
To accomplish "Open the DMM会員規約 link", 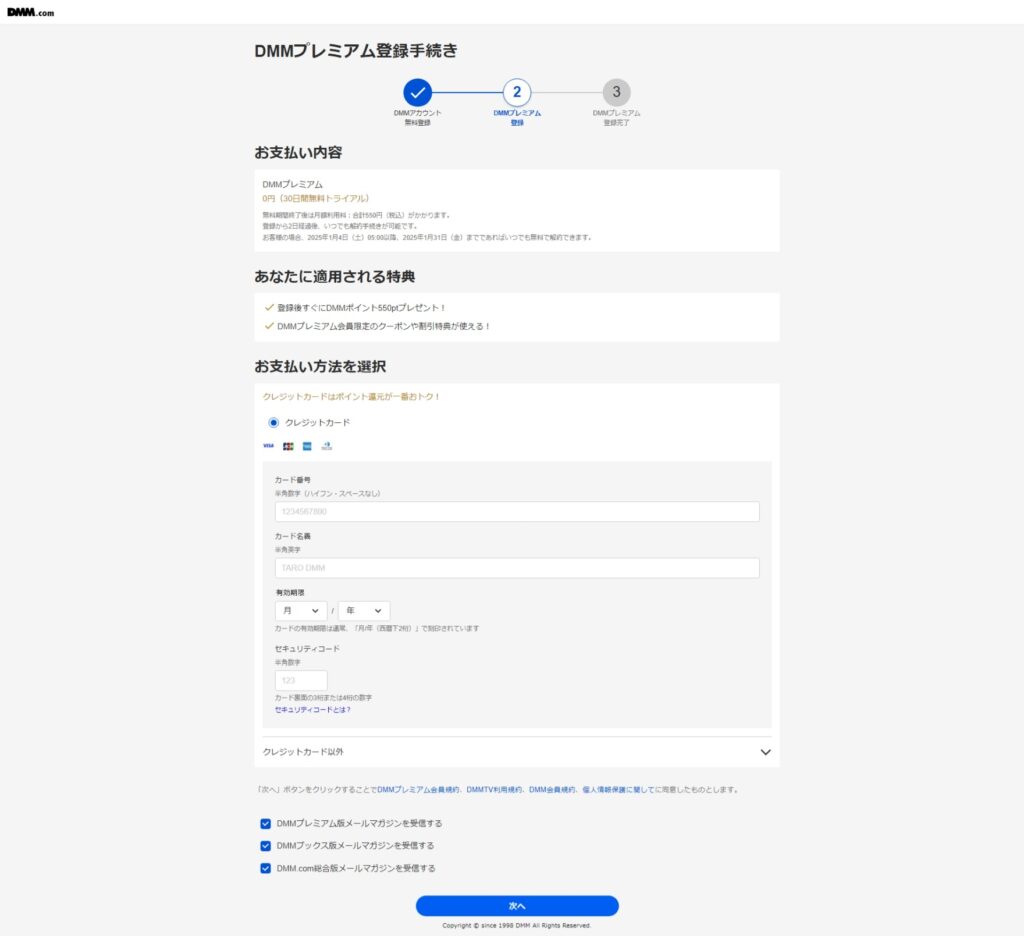I will pyautogui.click(x=552, y=790).
